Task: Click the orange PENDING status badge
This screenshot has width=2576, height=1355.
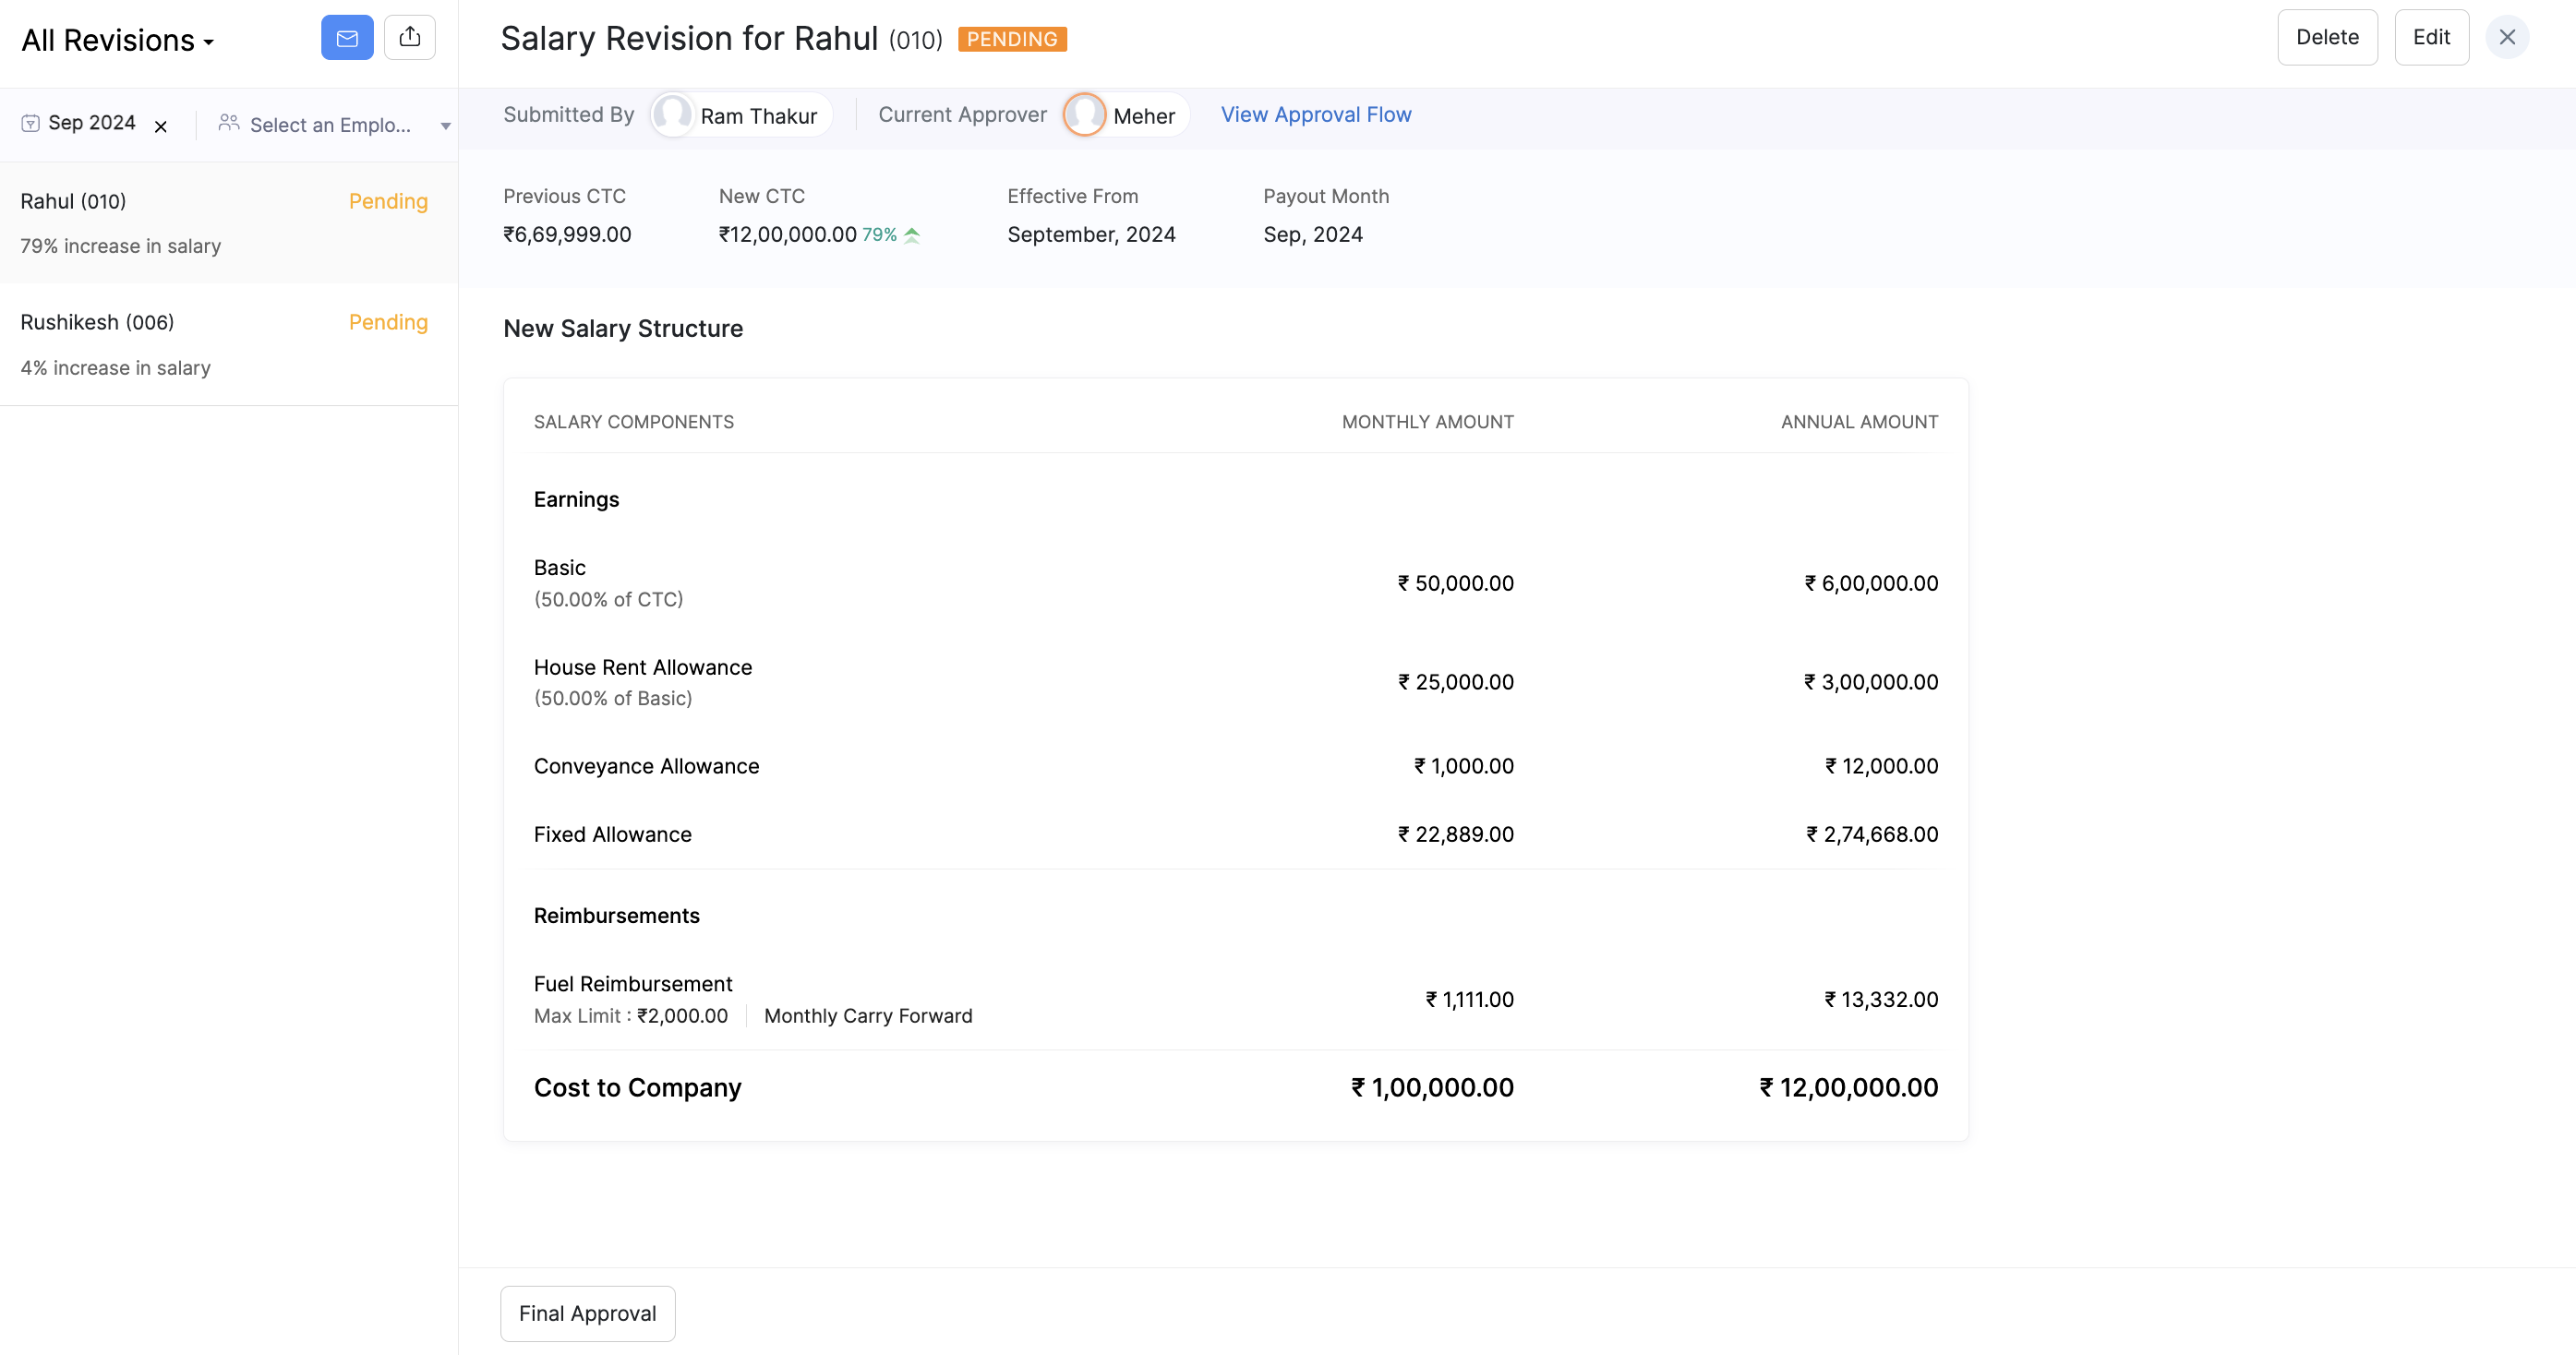Action: point(1012,40)
